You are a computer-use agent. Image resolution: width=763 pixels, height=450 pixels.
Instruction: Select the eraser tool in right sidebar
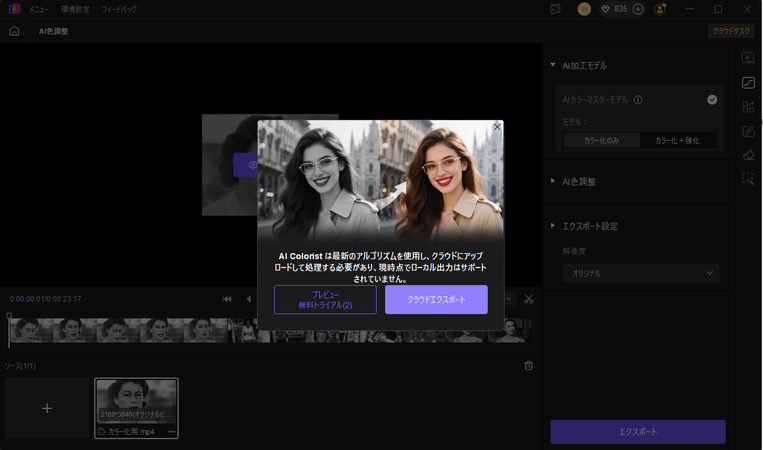pyautogui.click(x=748, y=155)
